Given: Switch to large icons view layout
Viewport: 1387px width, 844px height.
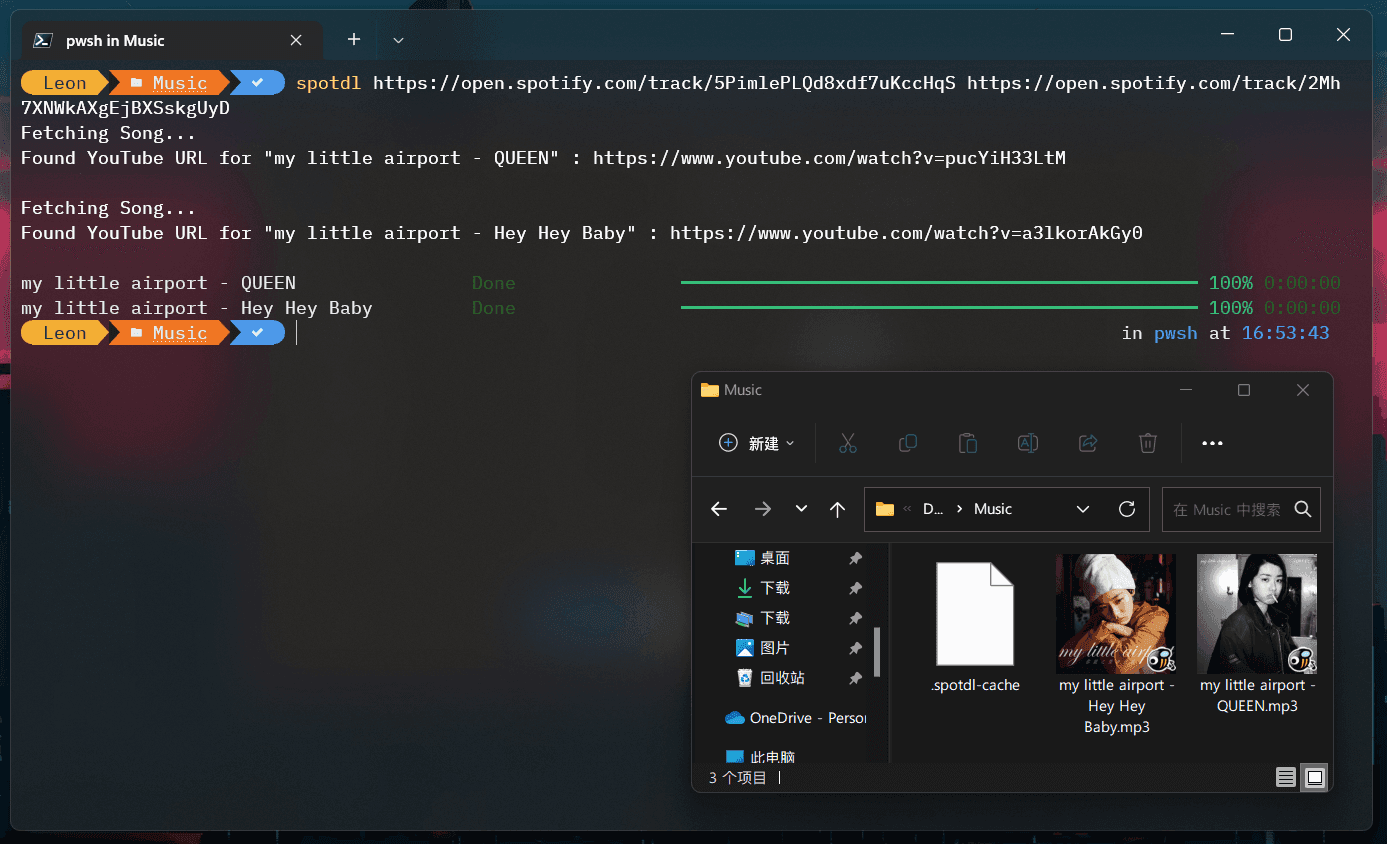Looking at the screenshot, I should pyautogui.click(x=1315, y=777).
